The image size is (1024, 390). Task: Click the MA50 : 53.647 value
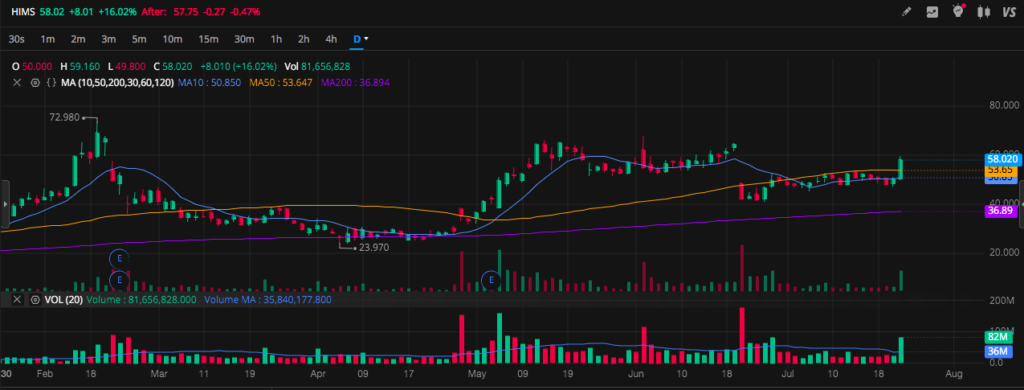[x=281, y=83]
